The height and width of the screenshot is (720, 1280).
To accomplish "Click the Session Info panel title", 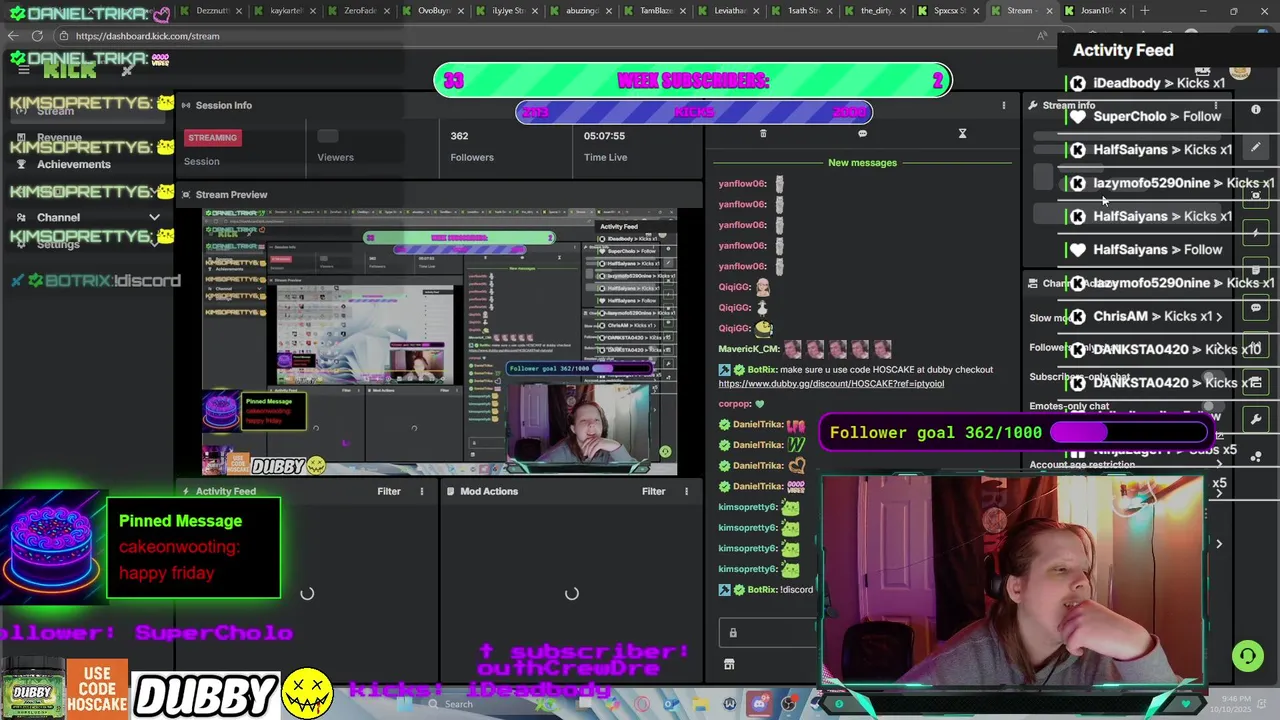I will 224,105.
